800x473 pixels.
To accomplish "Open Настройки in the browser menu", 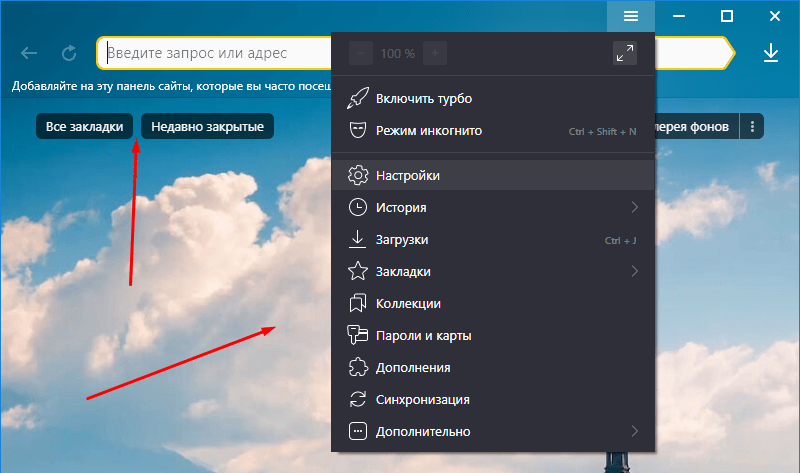I will tap(493, 175).
